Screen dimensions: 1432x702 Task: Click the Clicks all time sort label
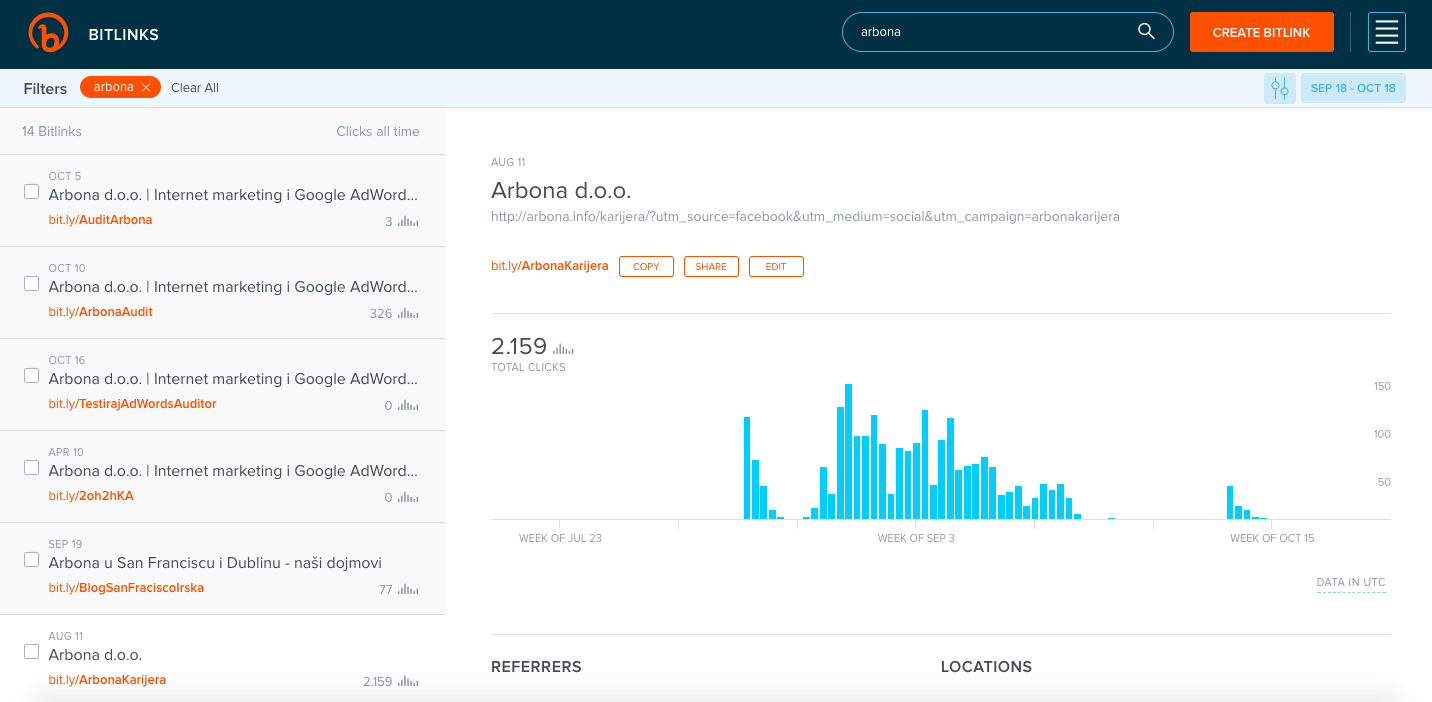(378, 131)
